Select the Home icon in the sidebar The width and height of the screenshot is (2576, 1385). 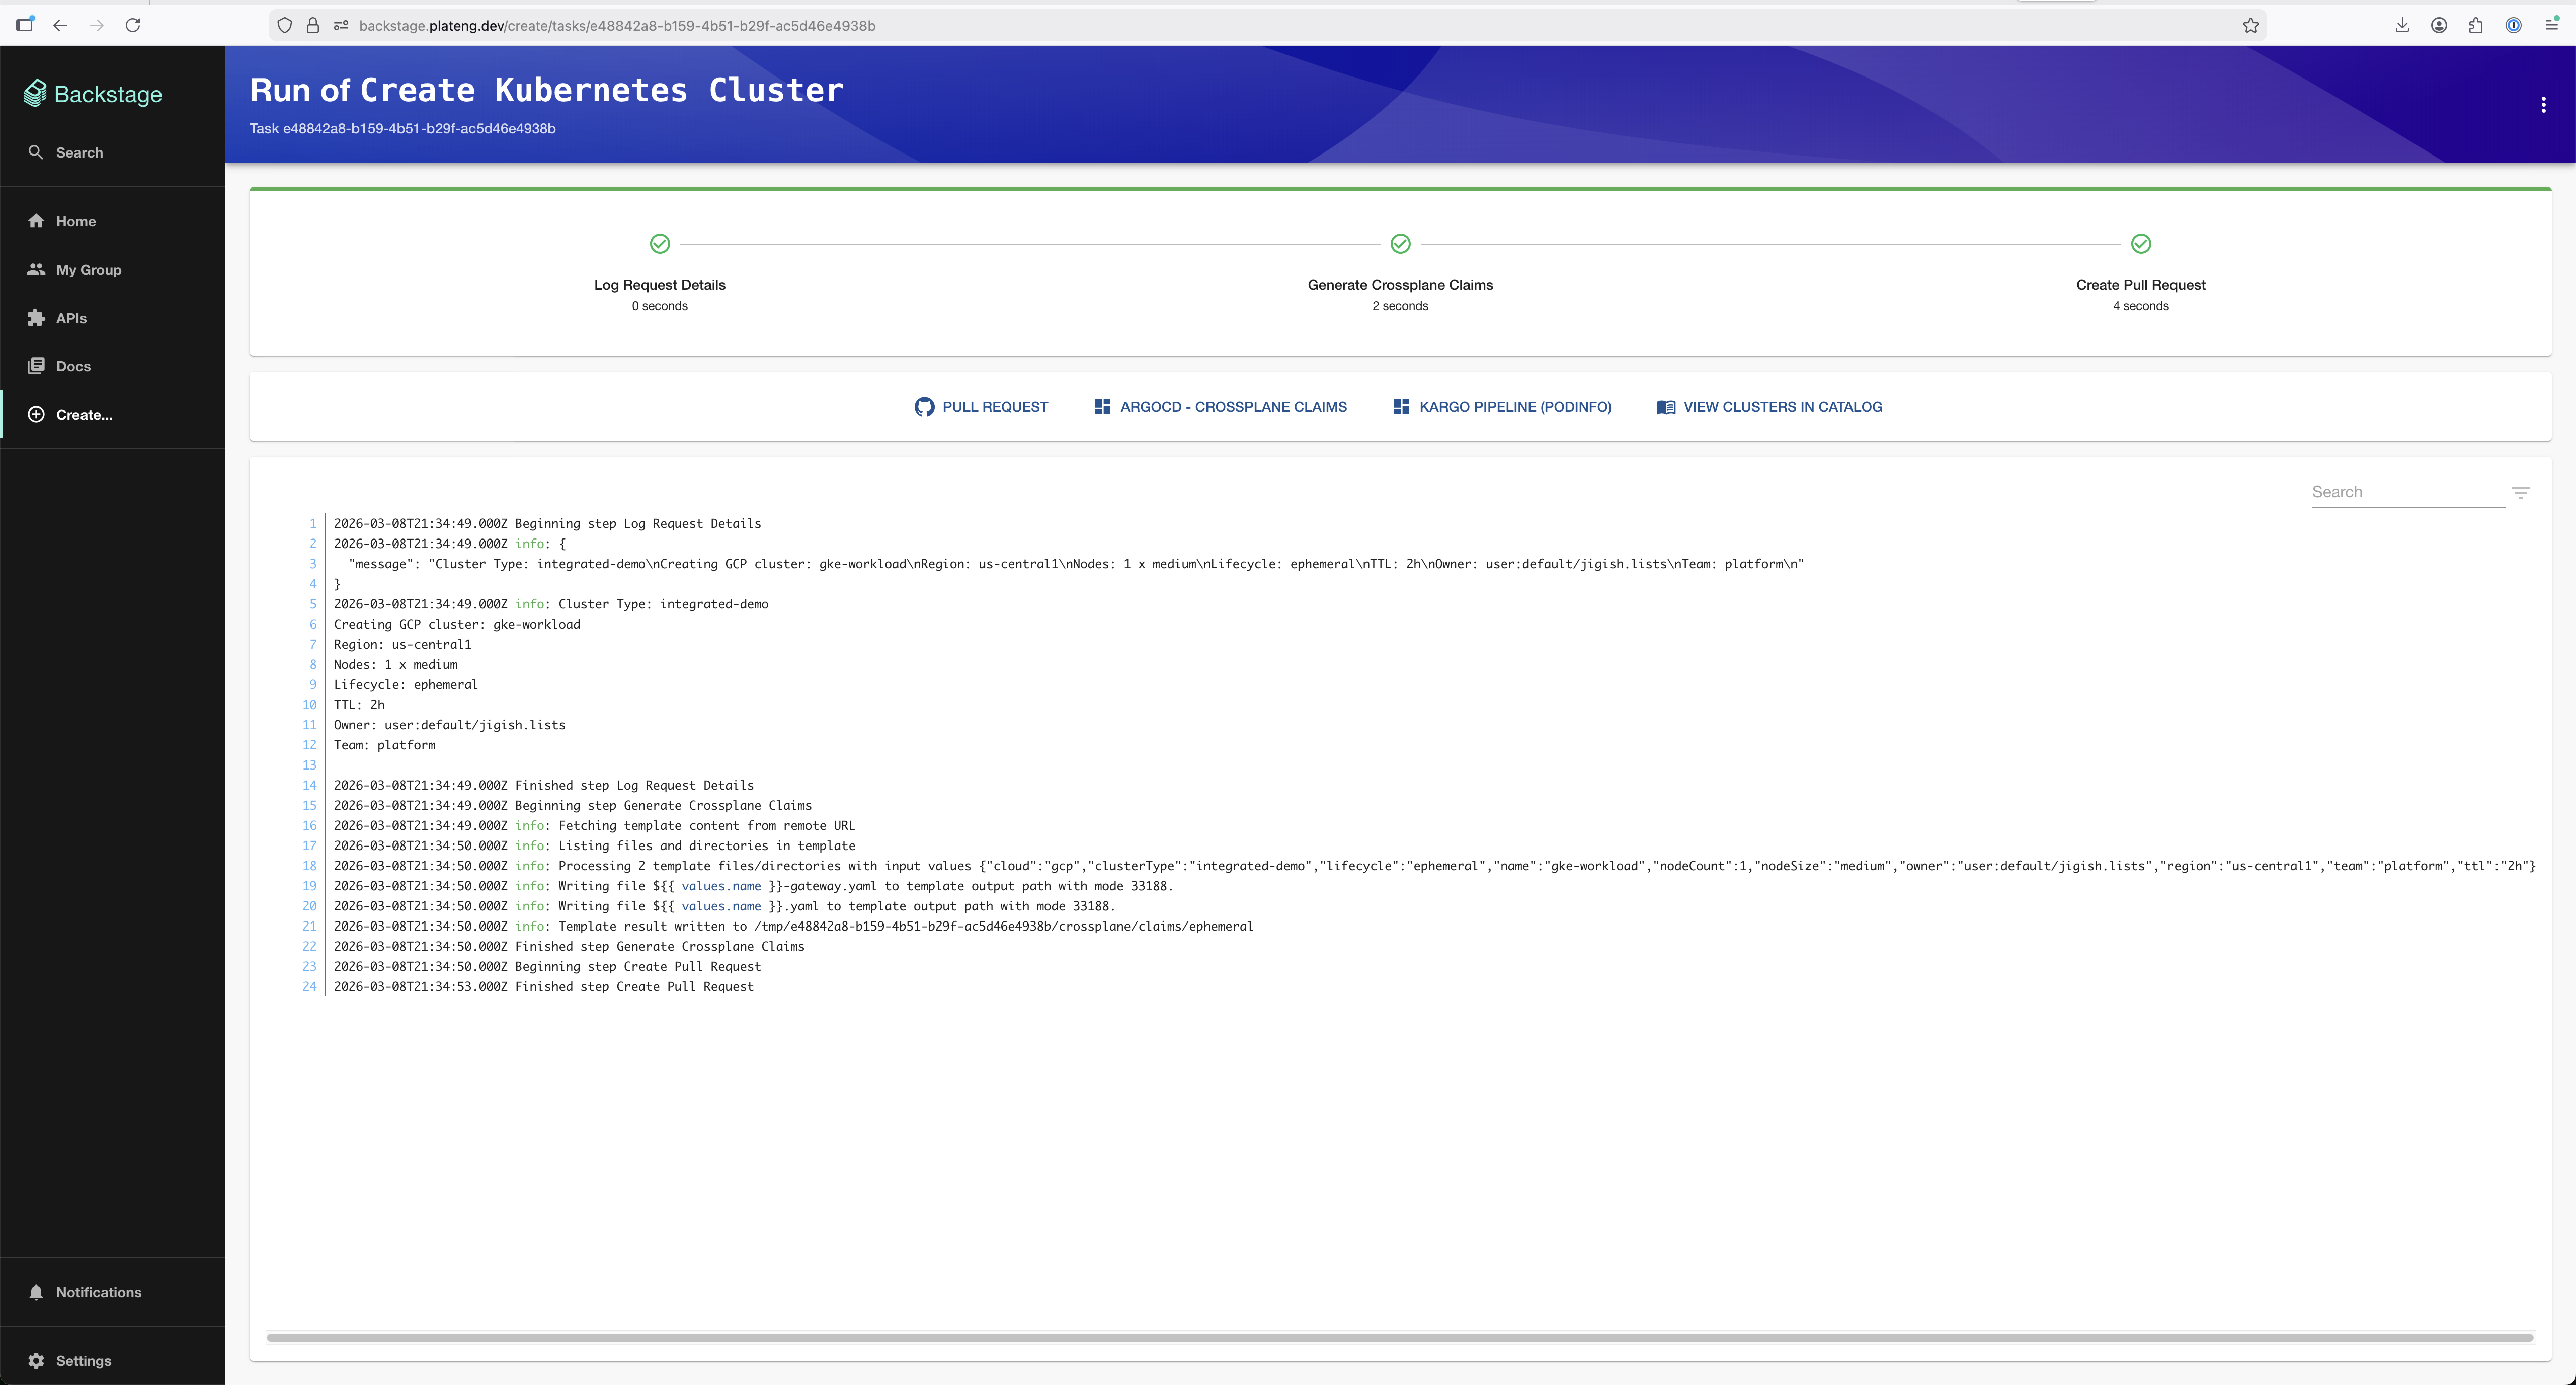[x=36, y=221]
